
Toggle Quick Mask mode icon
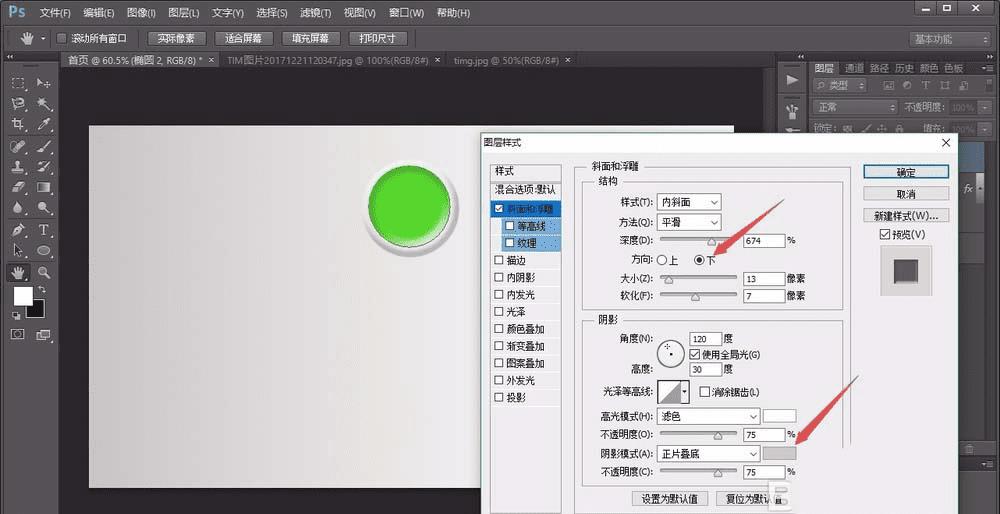coord(18,334)
